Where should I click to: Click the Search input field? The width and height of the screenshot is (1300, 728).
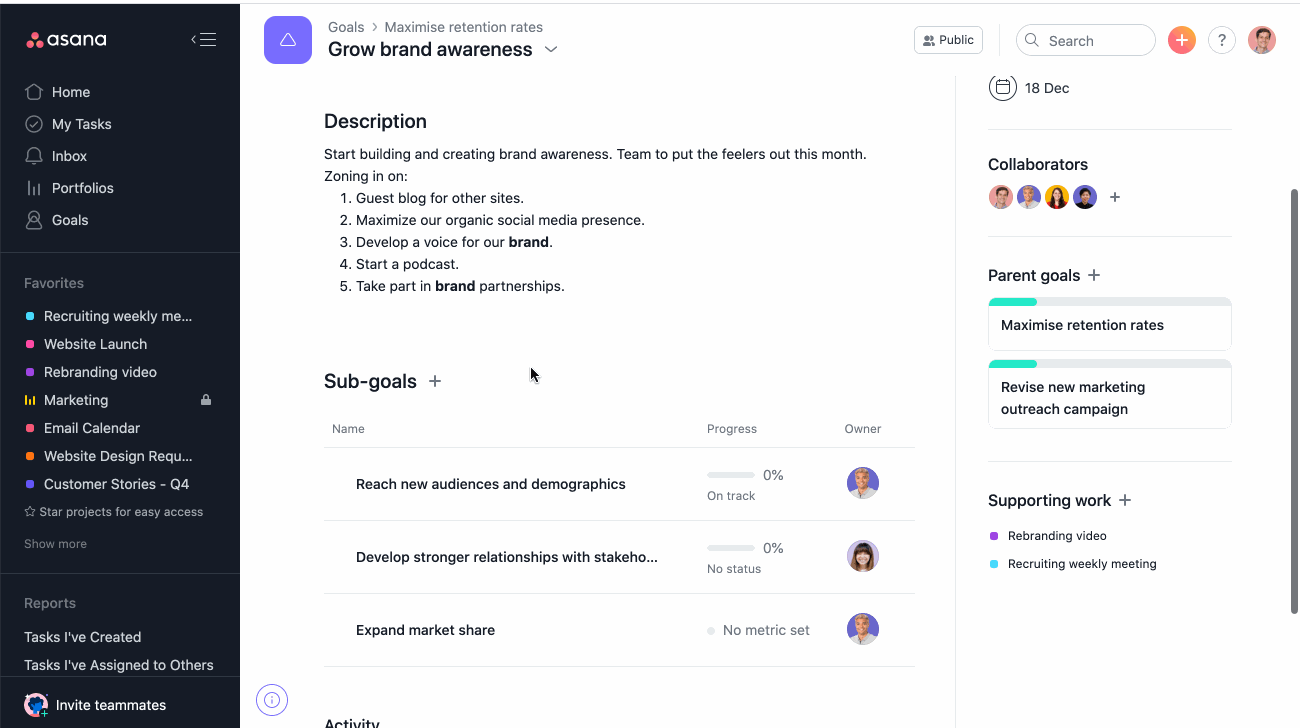(1086, 40)
